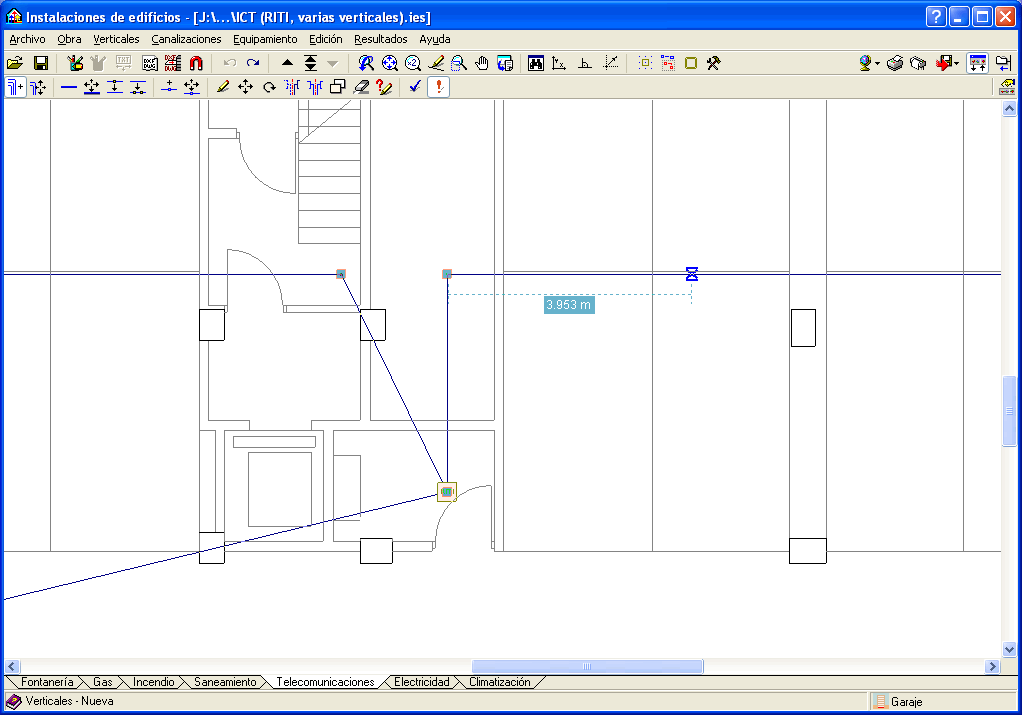Click the save diskette icon

point(41,63)
